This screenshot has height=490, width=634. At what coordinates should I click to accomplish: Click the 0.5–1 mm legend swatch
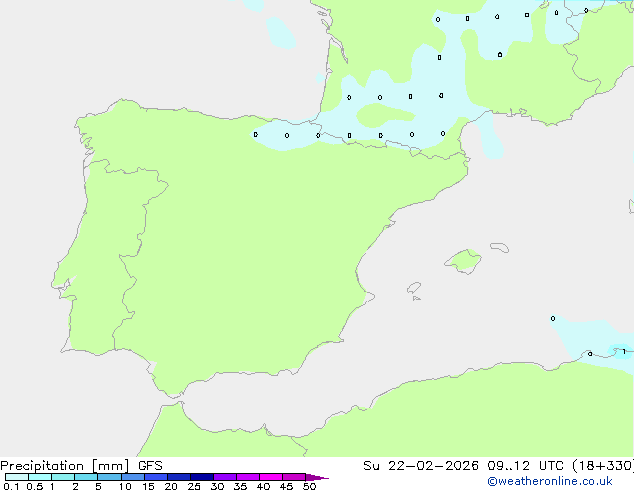tap(40, 477)
